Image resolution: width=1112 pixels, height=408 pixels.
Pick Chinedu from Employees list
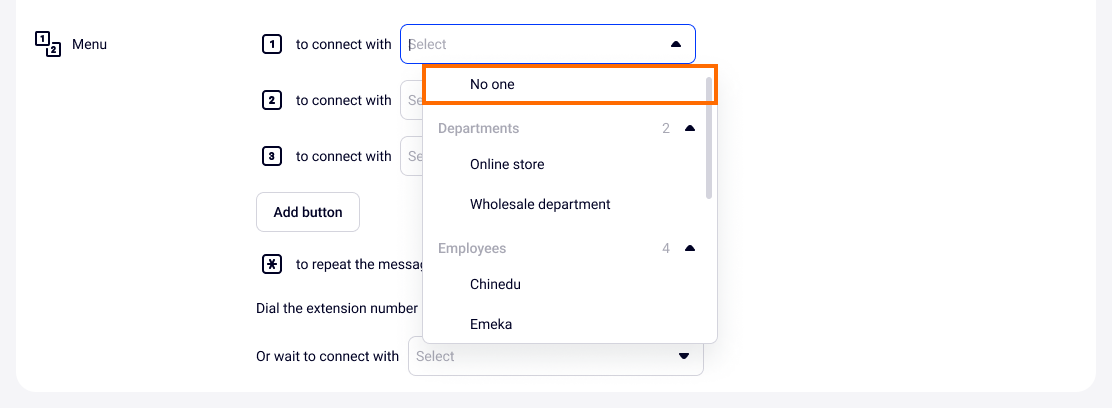(x=495, y=284)
